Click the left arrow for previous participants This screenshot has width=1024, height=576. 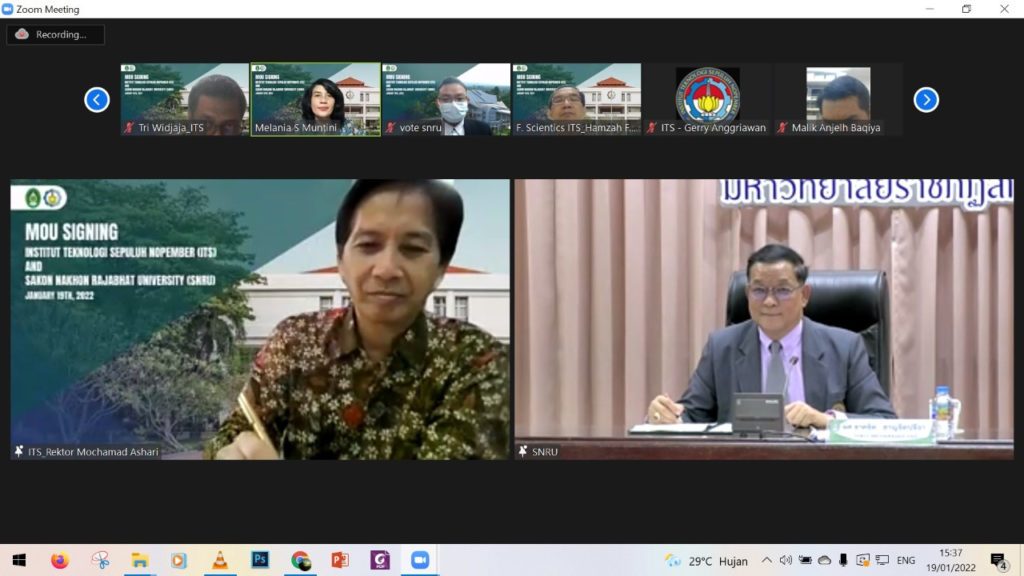96,99
